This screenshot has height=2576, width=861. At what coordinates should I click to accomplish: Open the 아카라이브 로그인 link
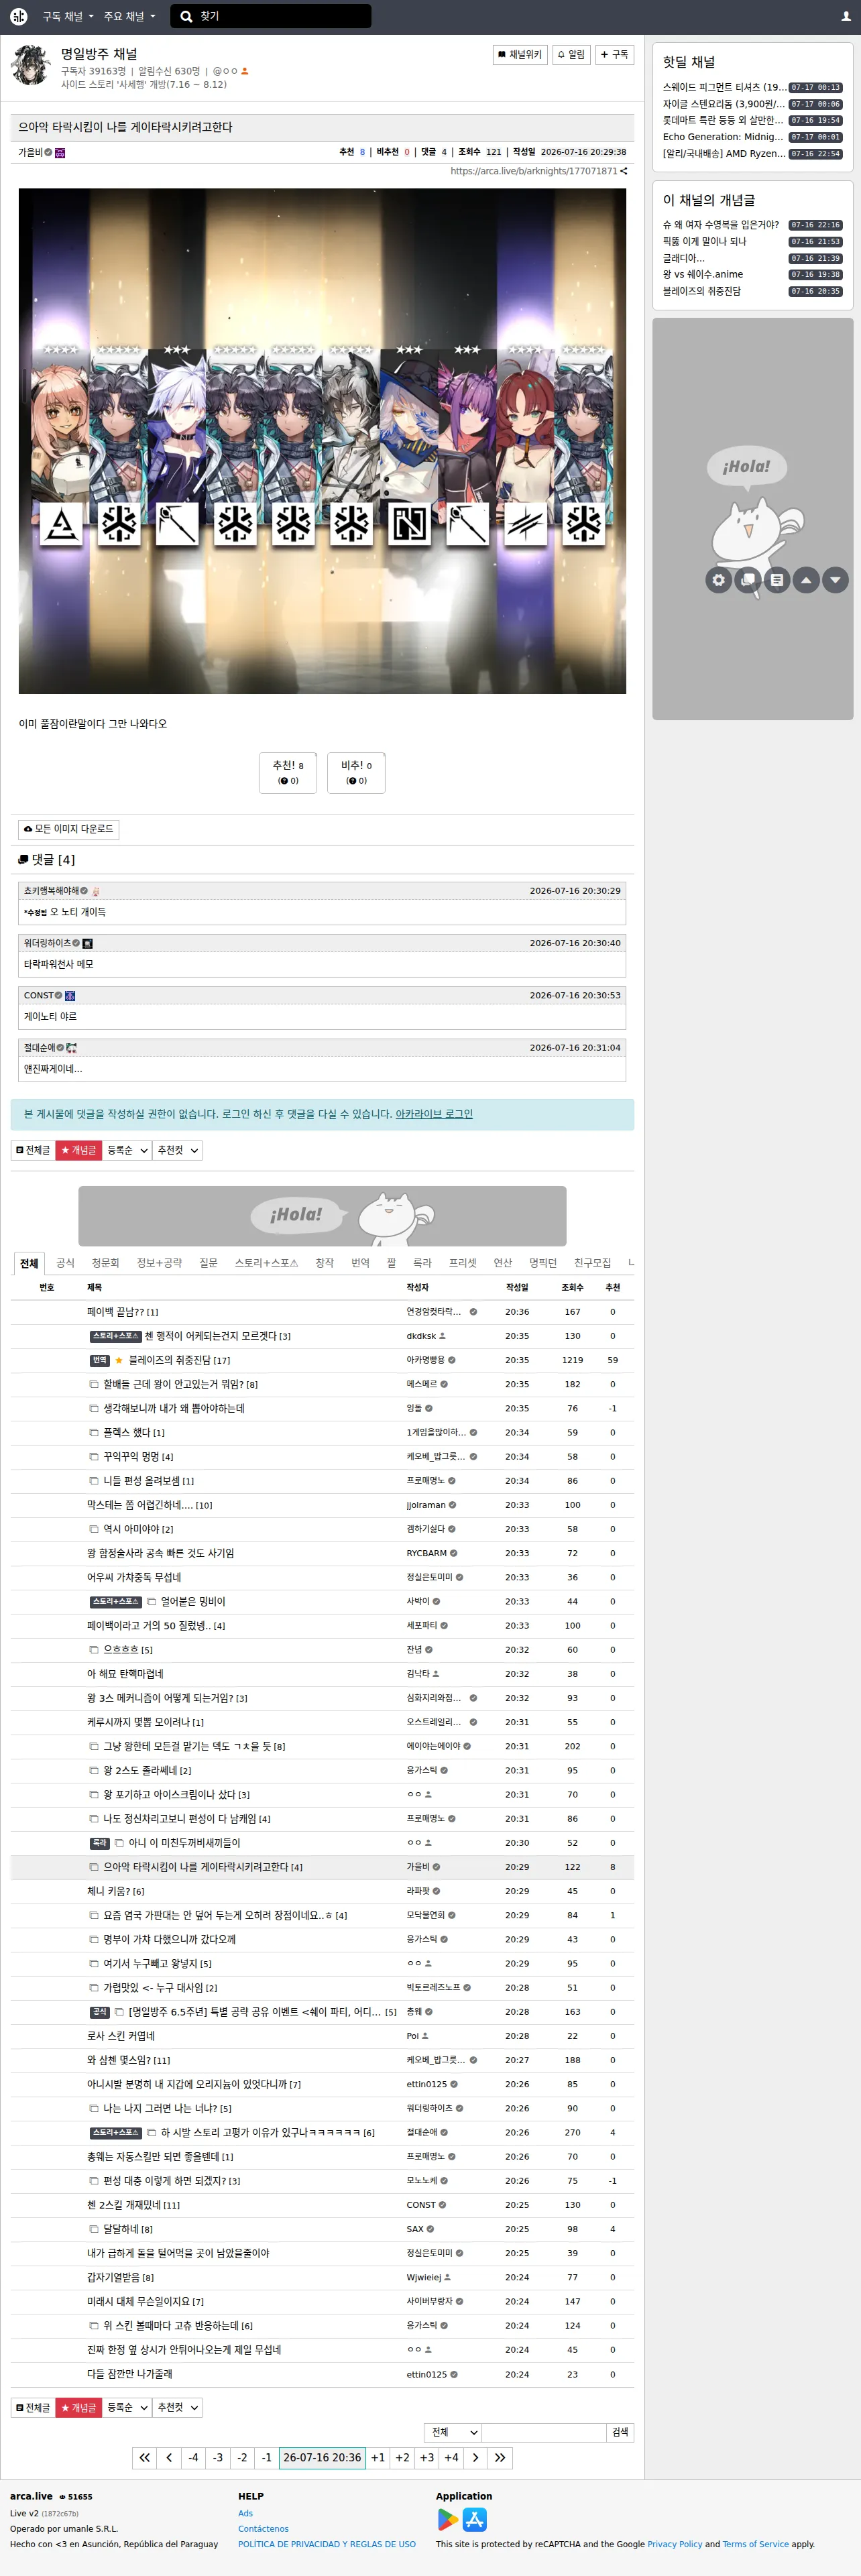coord(434,1114)
